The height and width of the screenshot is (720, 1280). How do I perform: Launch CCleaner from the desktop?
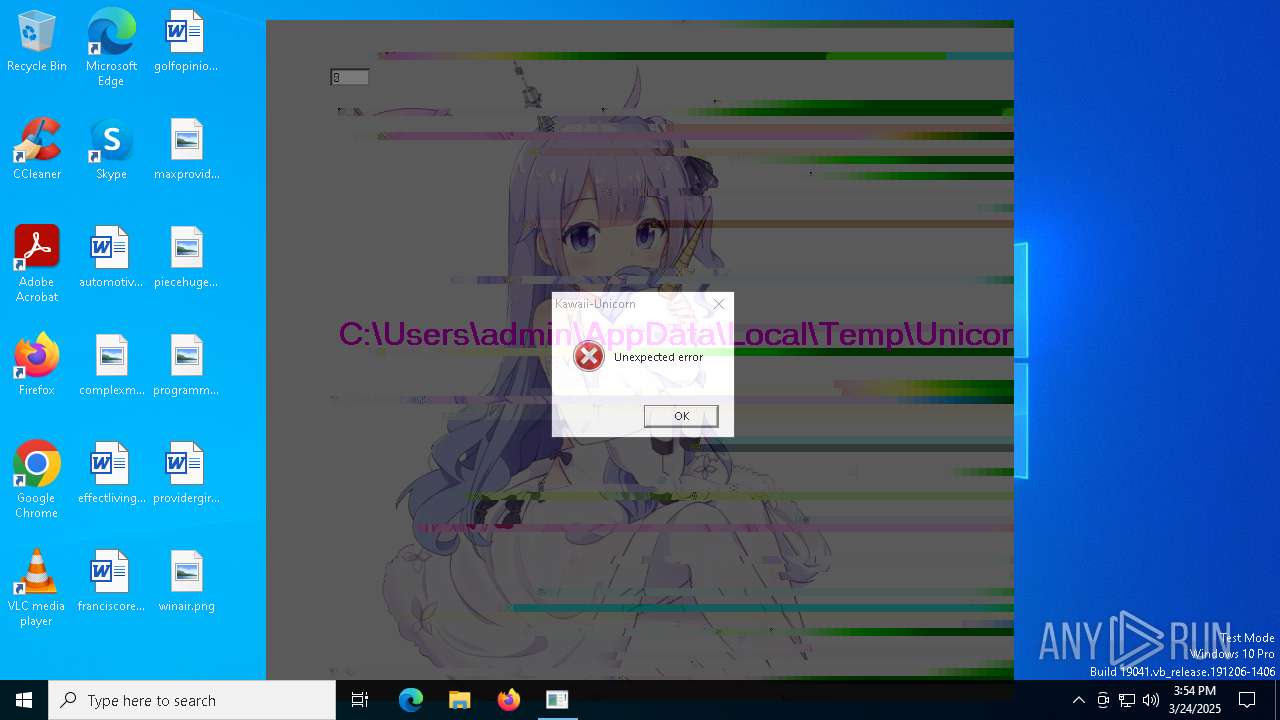click(x=37, y=150)
